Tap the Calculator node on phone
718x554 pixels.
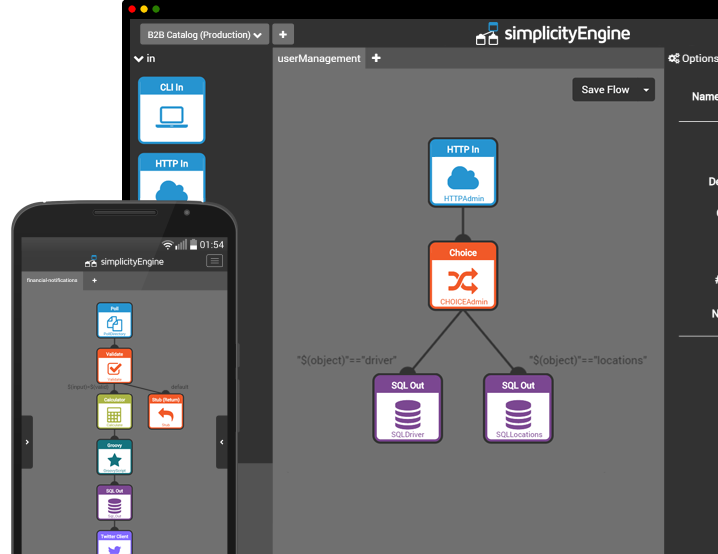[x=114, y=411]
